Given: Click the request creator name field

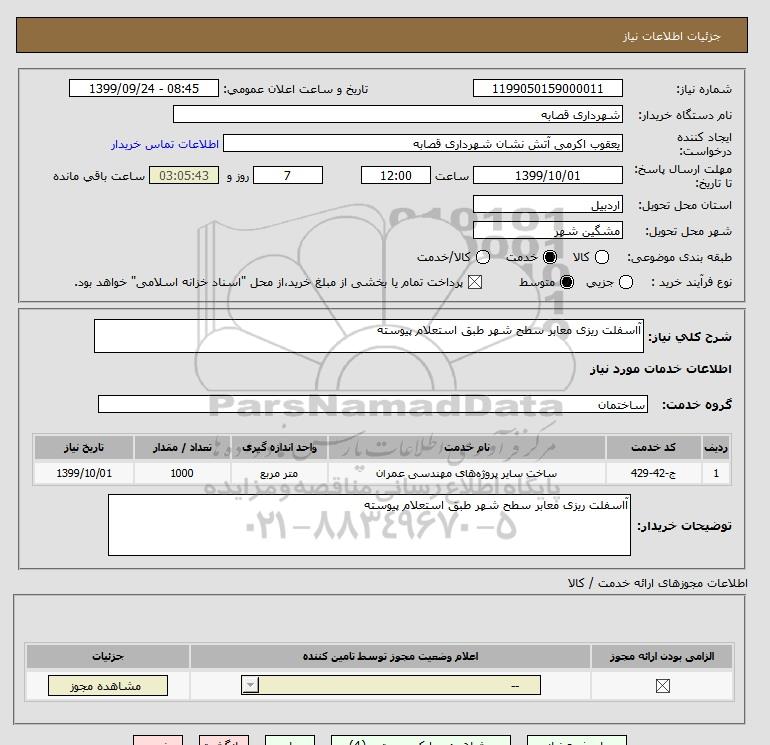Looking at the screenshot, I should point(423,144).
